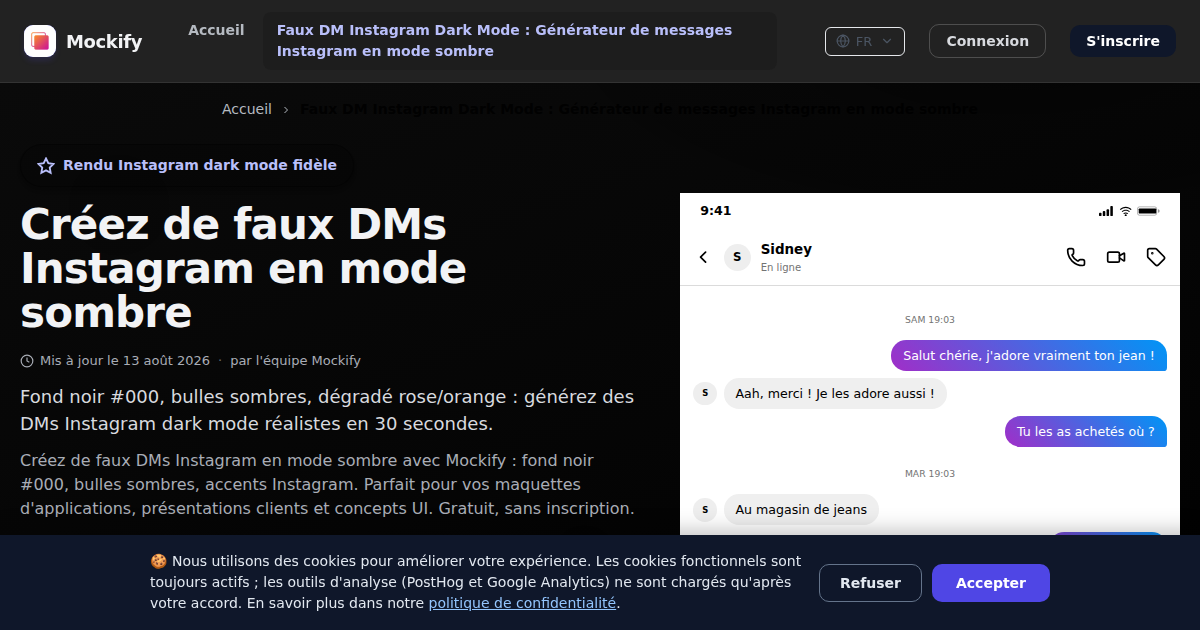The width and height of the screenshot is (1200, 630).
Task: Click the MAR 19:03 timestamp
Action: point(930,474)
